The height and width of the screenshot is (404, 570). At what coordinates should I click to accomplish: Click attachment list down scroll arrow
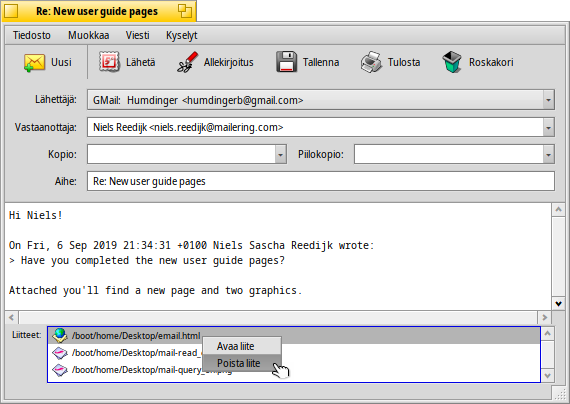[547, 375]
